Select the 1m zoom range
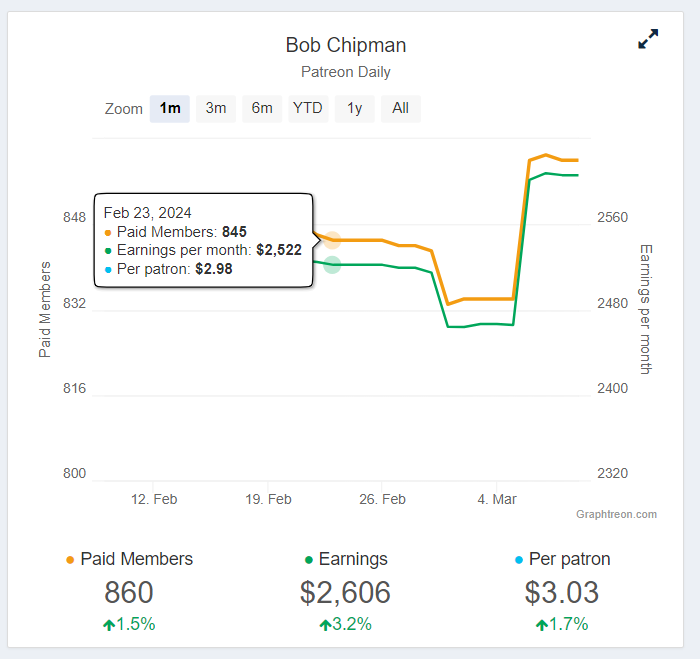This screenshot has width=700, height=659. click(x=170, y=108)
